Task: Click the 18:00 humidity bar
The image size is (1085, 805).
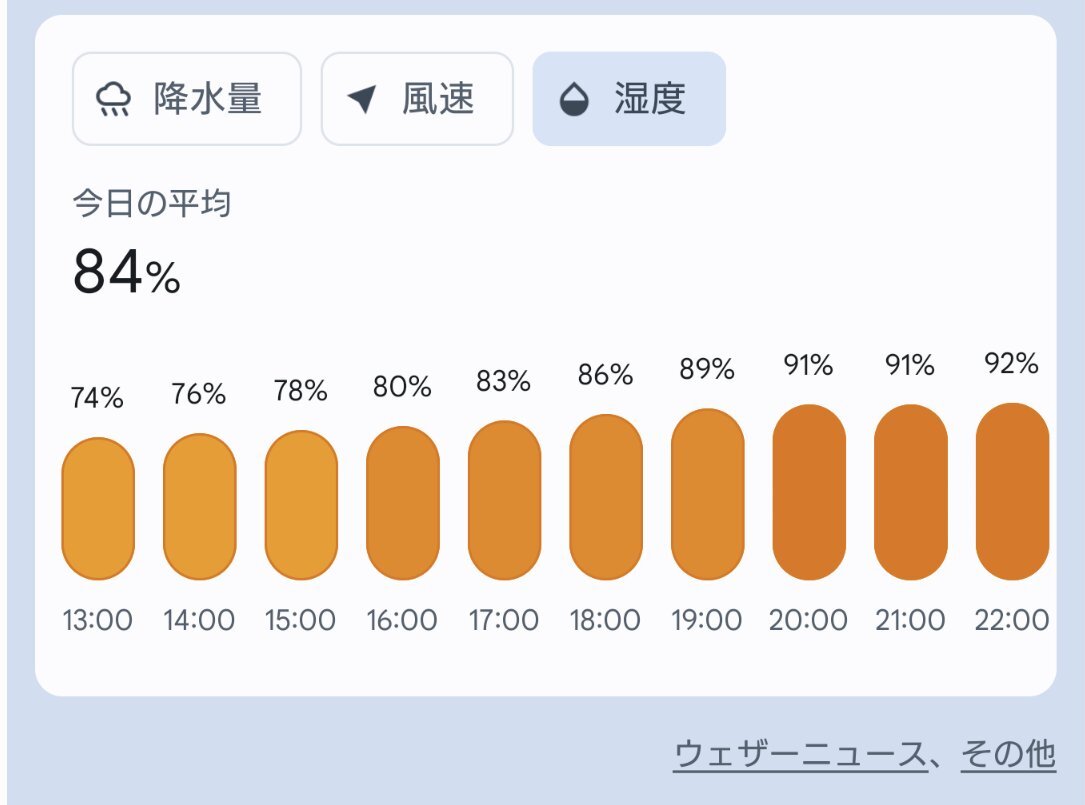Action: pos(606,498)
